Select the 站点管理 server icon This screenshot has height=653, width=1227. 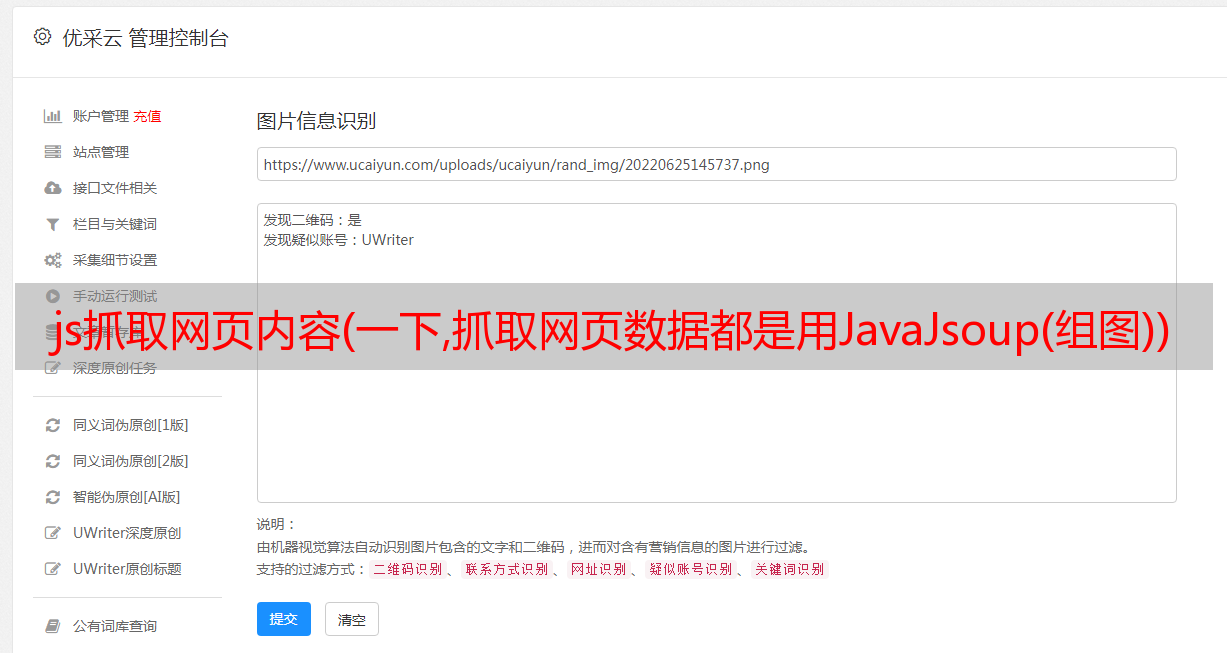click(53, 152)
